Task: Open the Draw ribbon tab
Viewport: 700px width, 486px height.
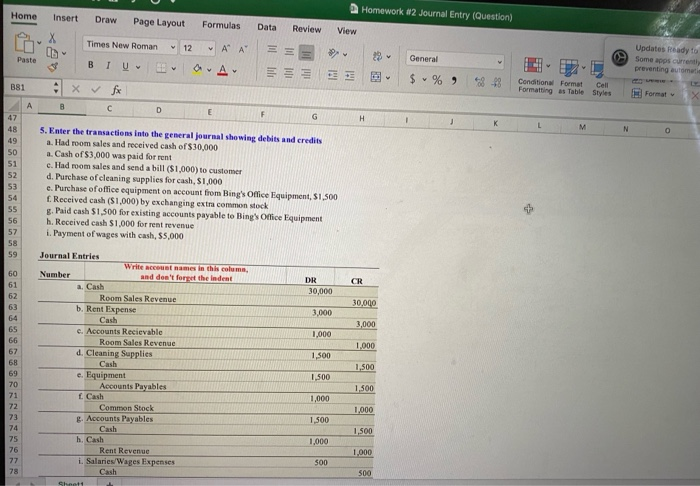Action: [106, 20]
